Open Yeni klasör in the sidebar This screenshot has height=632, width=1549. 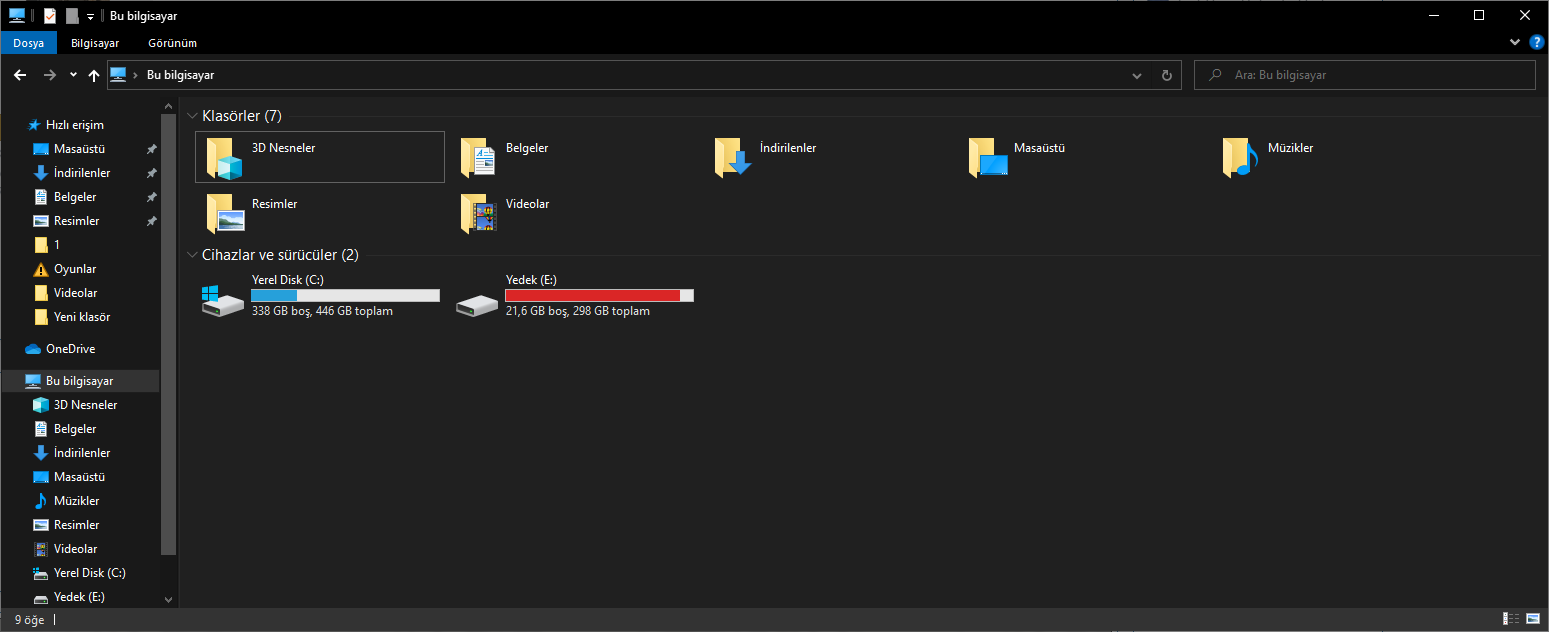80,317
